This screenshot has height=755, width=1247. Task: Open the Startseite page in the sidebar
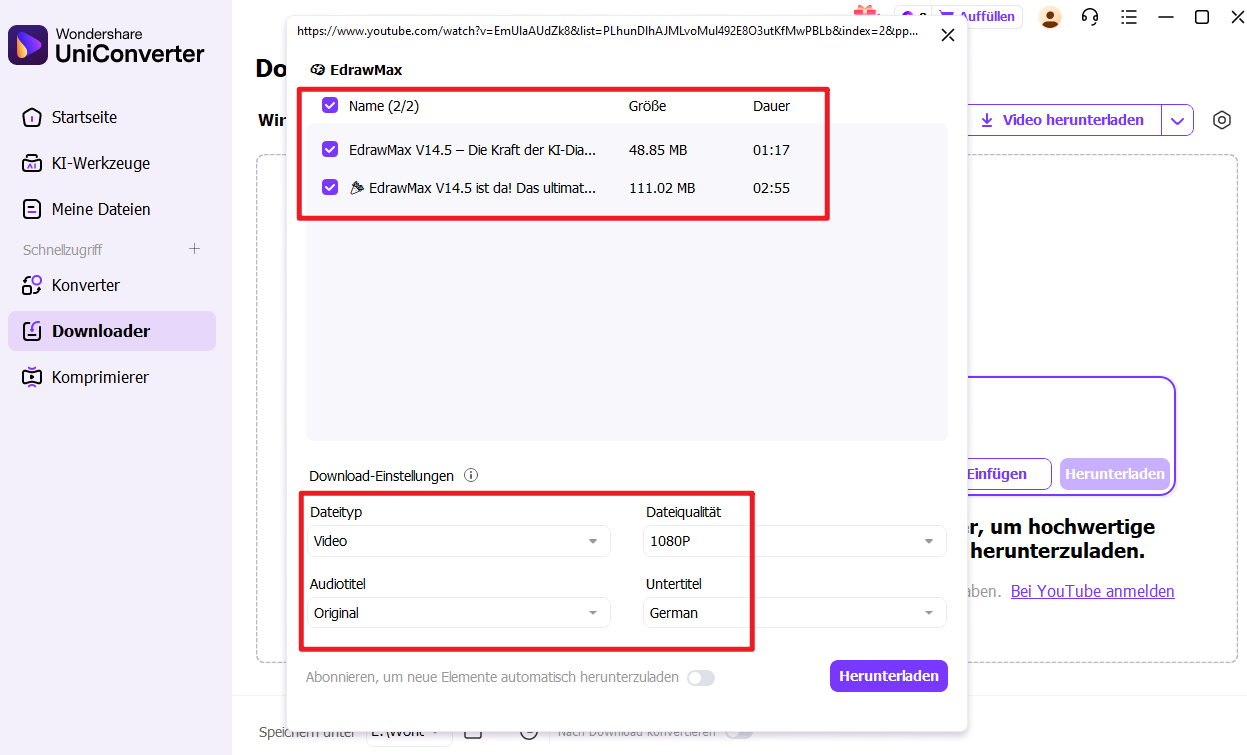(x=87, y=117)
